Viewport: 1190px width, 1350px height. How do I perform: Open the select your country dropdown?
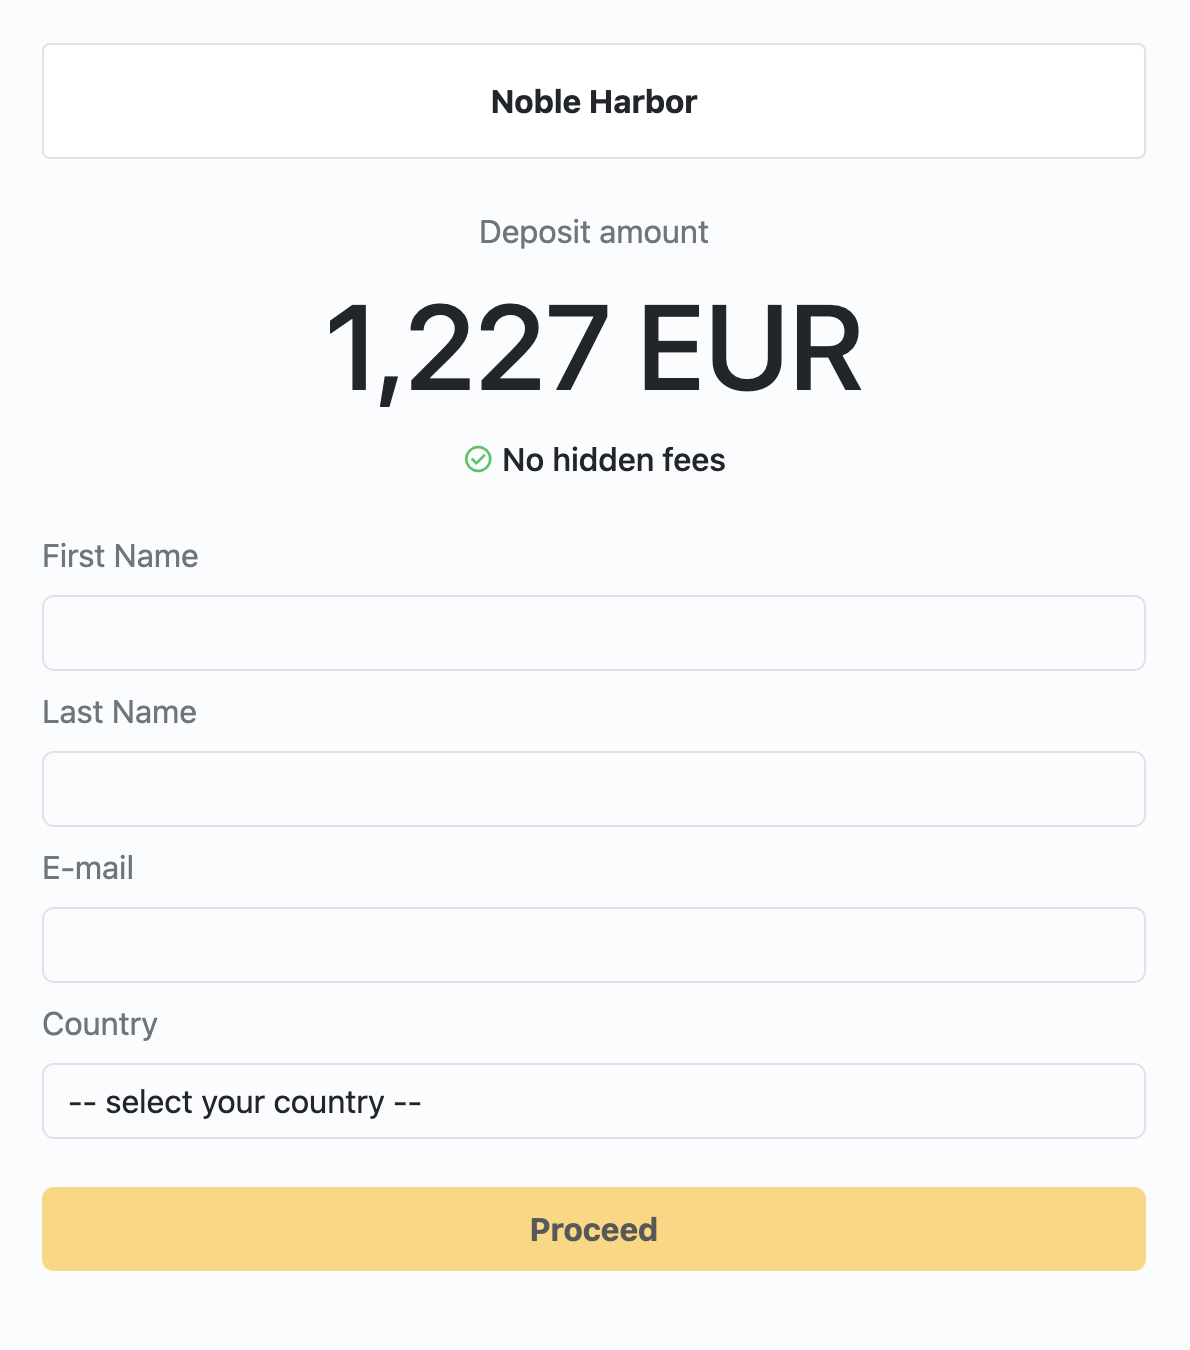pos(594,1101)
